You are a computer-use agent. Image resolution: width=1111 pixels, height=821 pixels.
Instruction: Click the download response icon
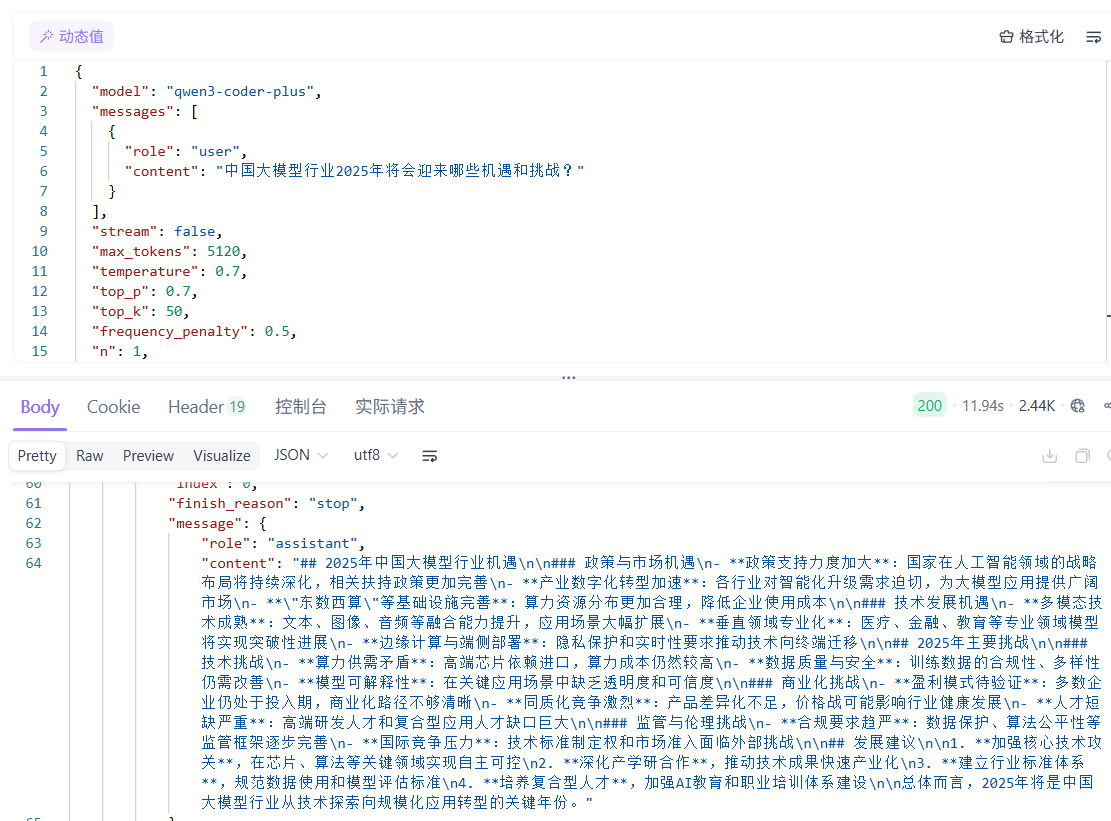click(1049, 456)
